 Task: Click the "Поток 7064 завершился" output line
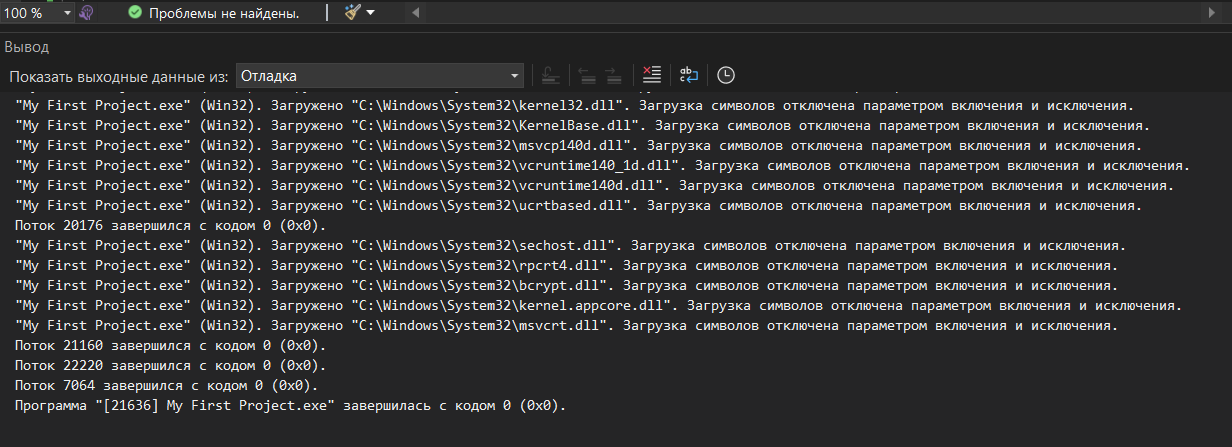click(x=167, y=386)
